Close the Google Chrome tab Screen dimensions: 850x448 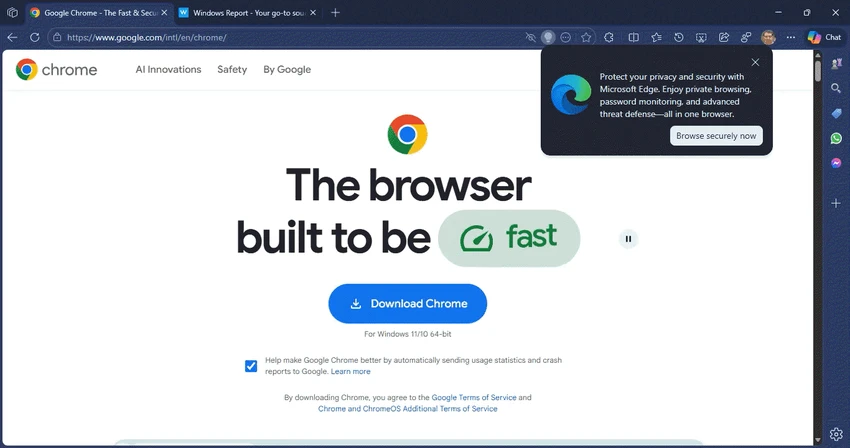pos(164,12)
